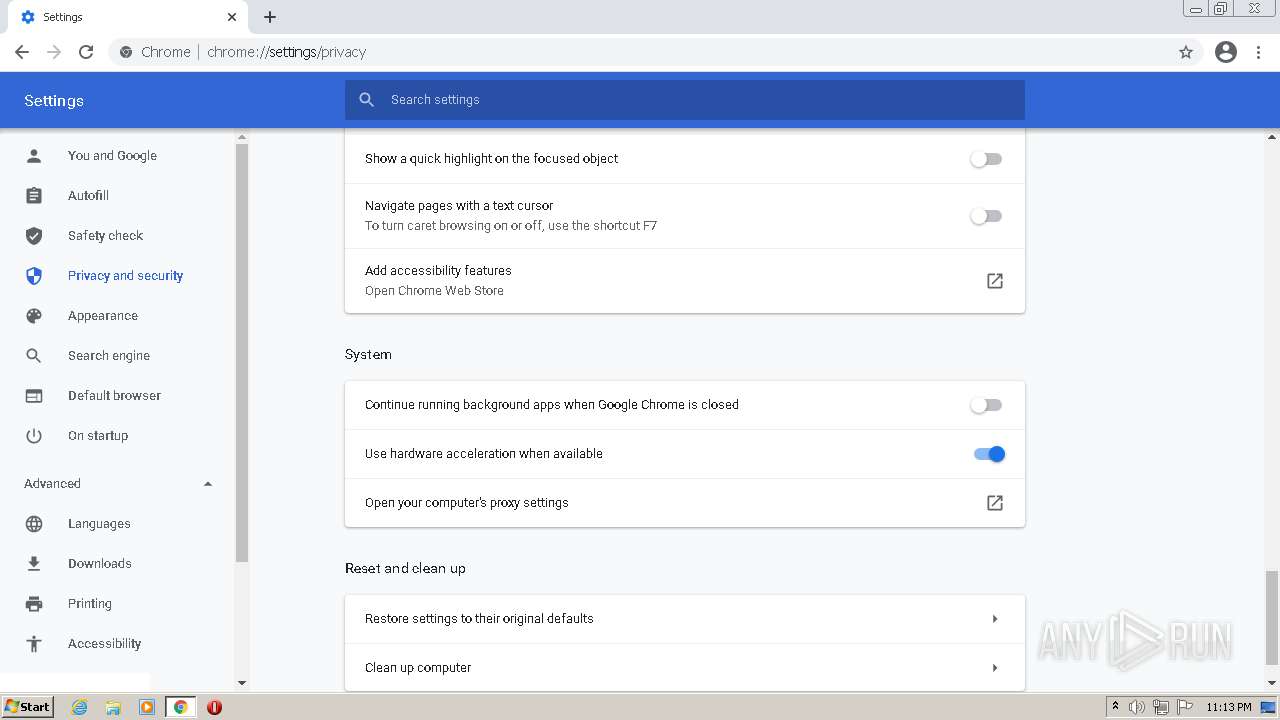The height and width of the screenshot is (720, 1280).
Task: Click the Printing printer icon
Action: [x=34, y=604]
